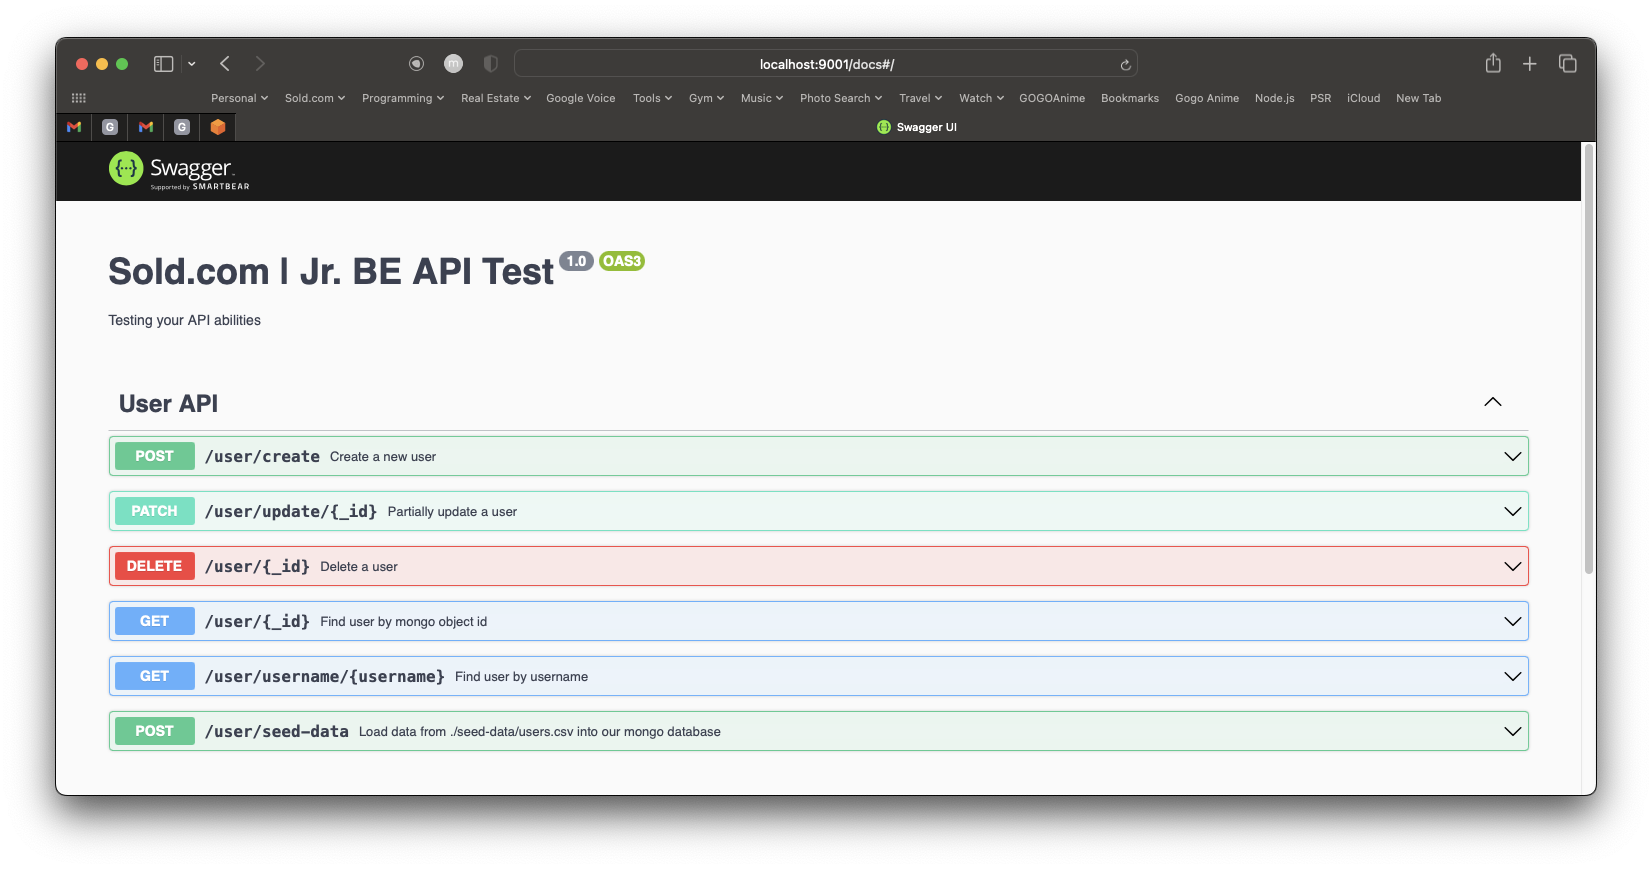Click the 'Partially update a user' description

452,512
